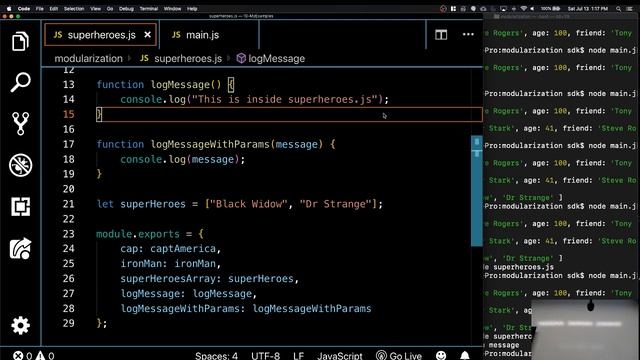Image resolution: width=640 pixels, height=360 pixels.
Task: Open the Selection menu
Action: tap(74, 8)
